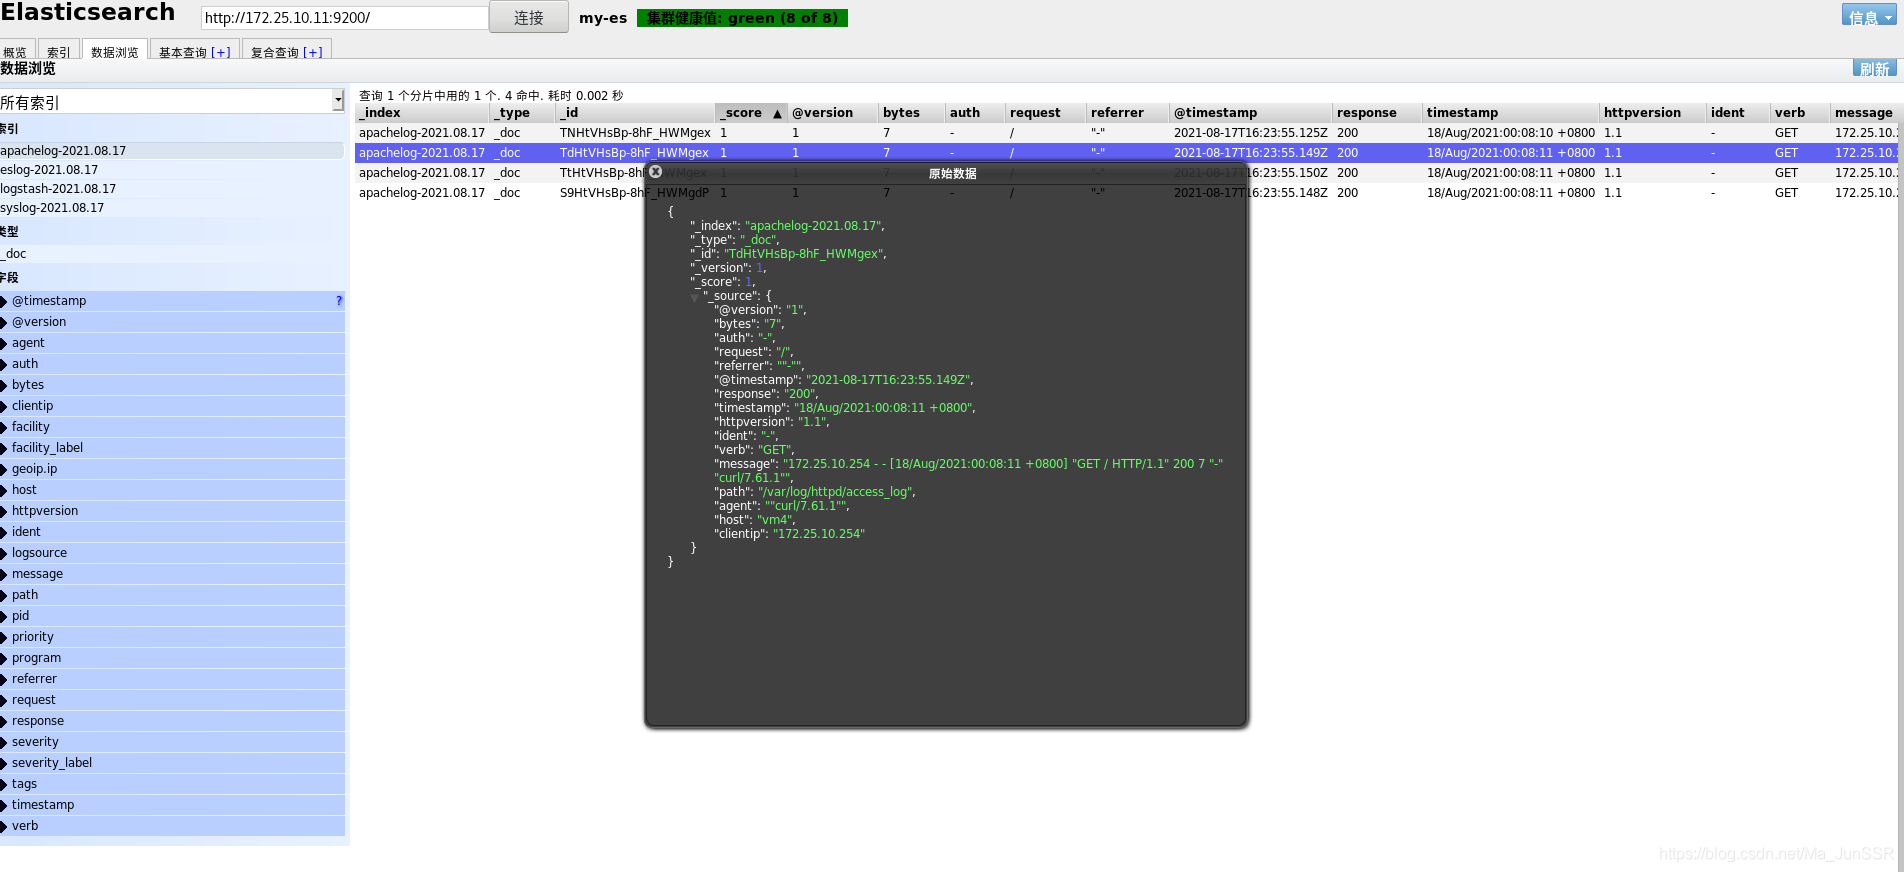Expand the severity field filter
This screenshot has width=1904, height=872.
click(172, 742)
